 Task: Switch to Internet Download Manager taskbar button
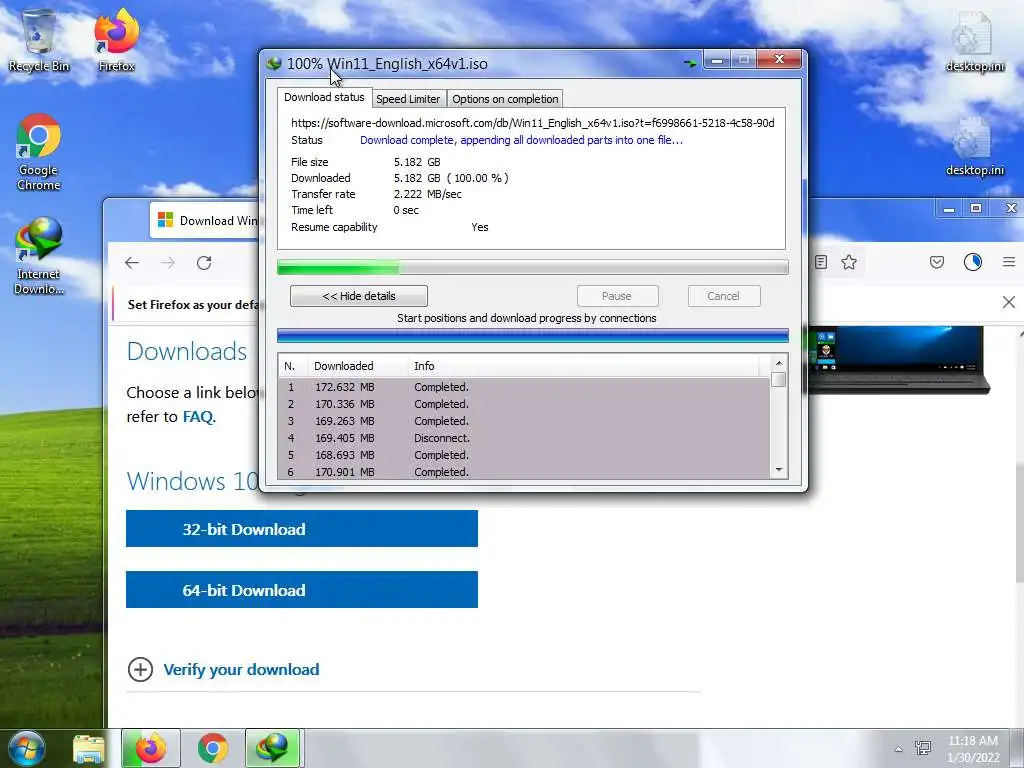[x=272, y=748]
